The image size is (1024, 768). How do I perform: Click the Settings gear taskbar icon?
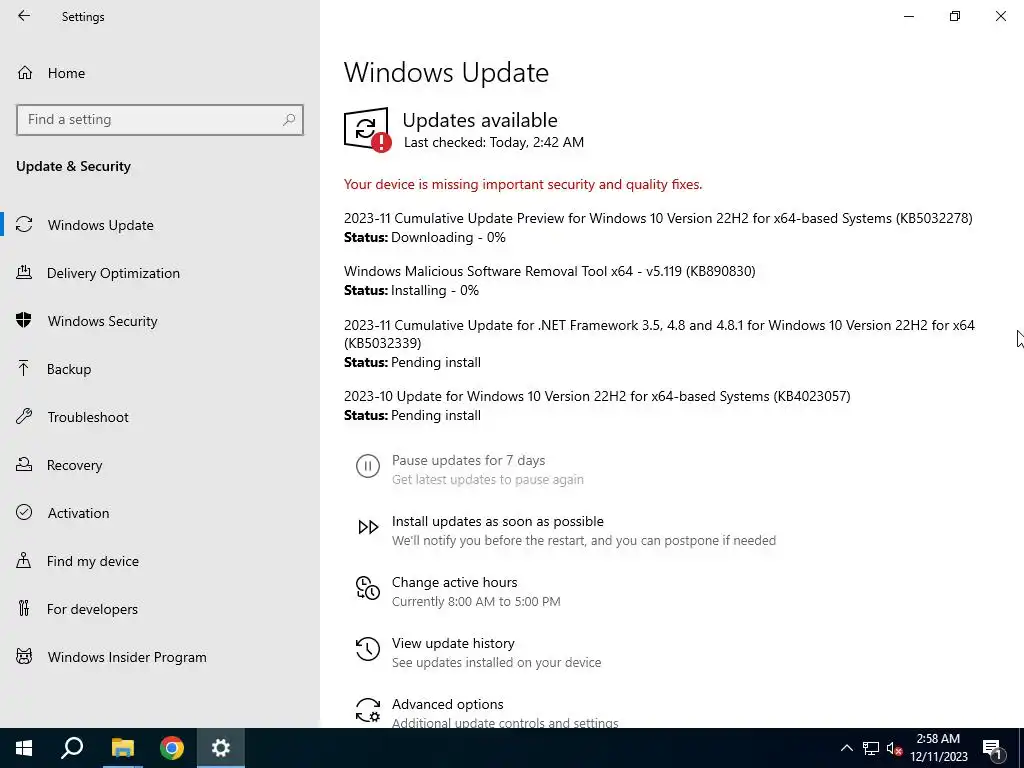click(x=221, y=748)
